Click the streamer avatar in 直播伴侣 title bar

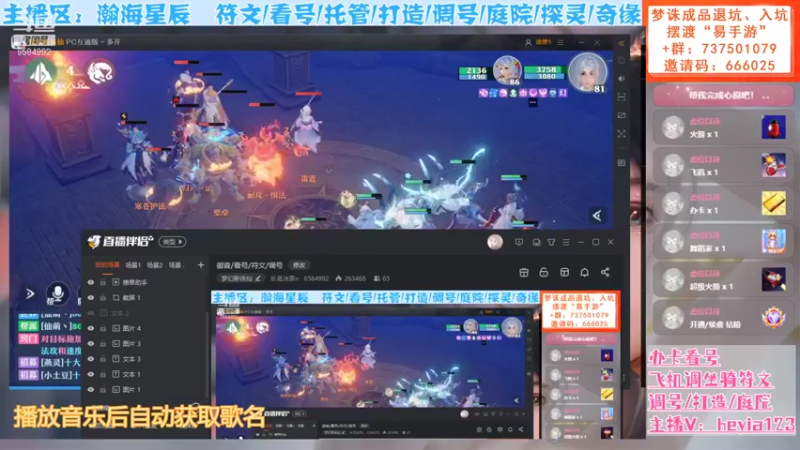pos(495,242)
